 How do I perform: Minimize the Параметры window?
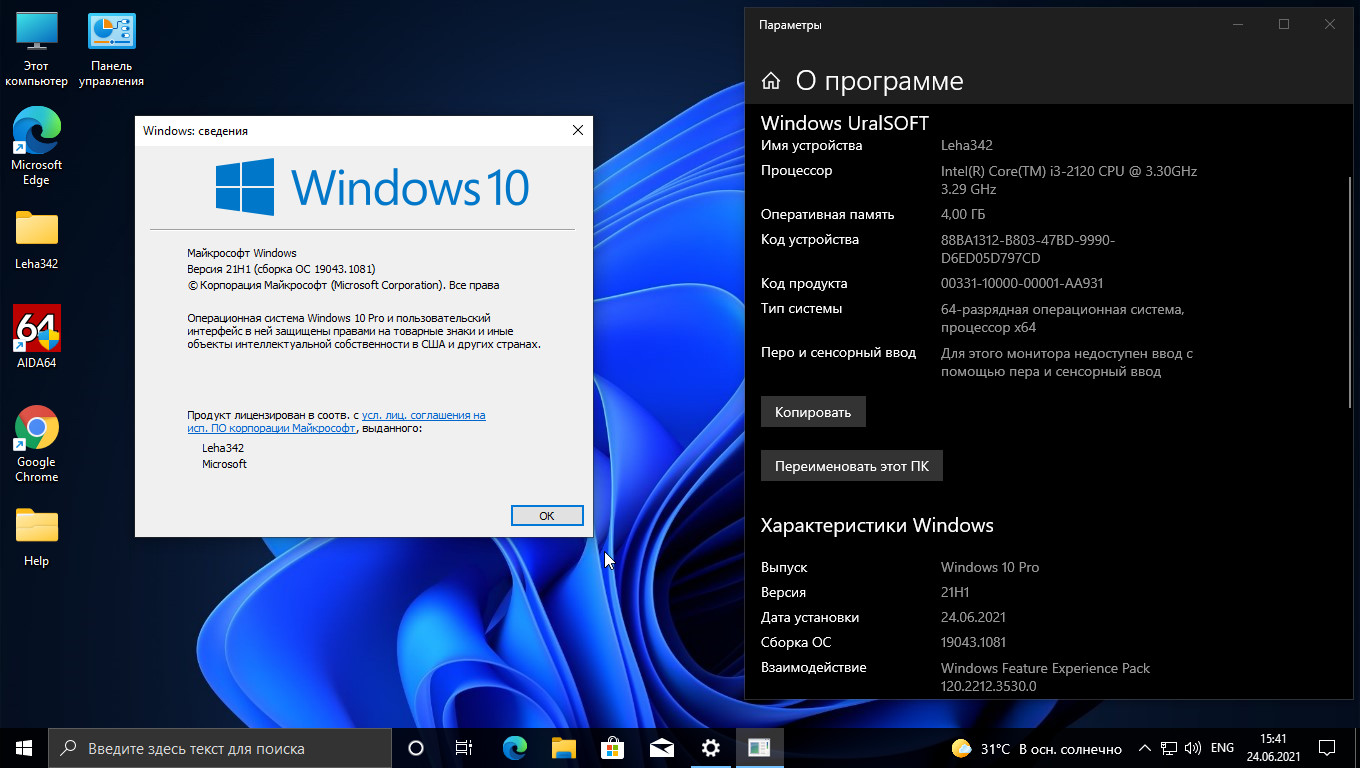[x=1239, y=24]
